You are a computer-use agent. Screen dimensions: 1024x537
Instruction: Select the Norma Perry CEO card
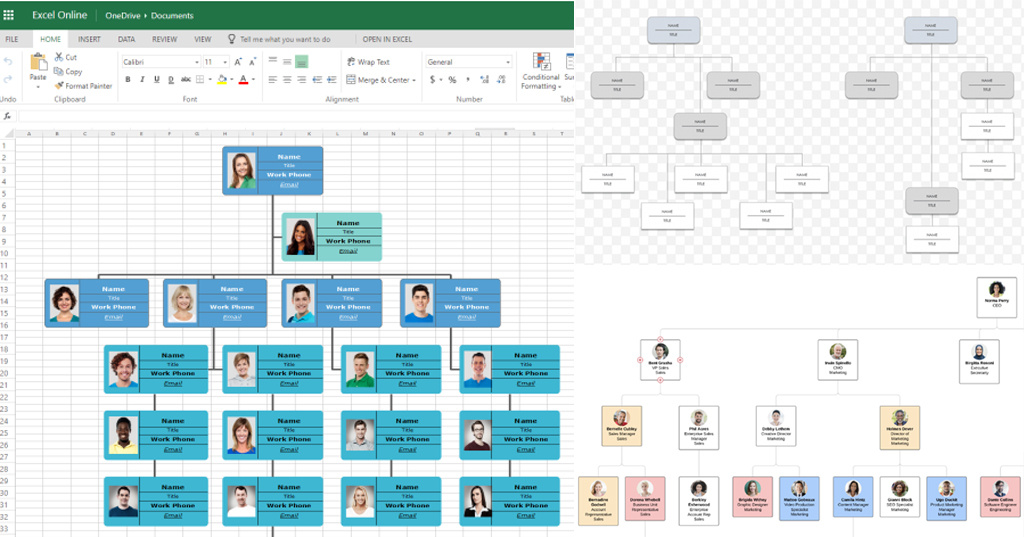coord(997,297)
